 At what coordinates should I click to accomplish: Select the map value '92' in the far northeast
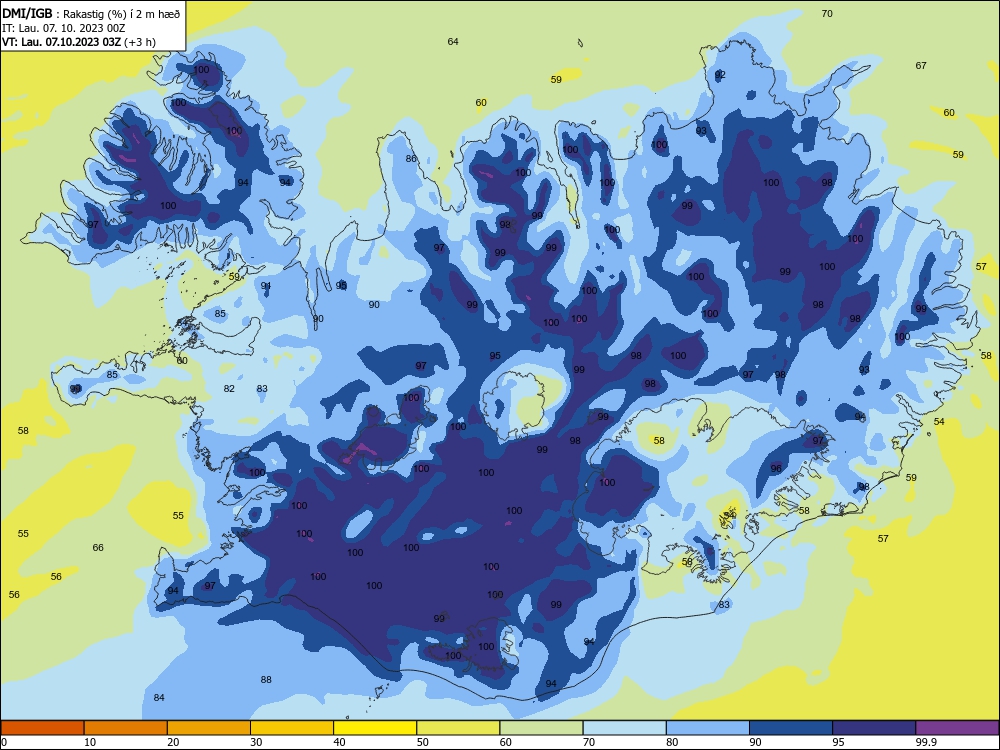720,75
